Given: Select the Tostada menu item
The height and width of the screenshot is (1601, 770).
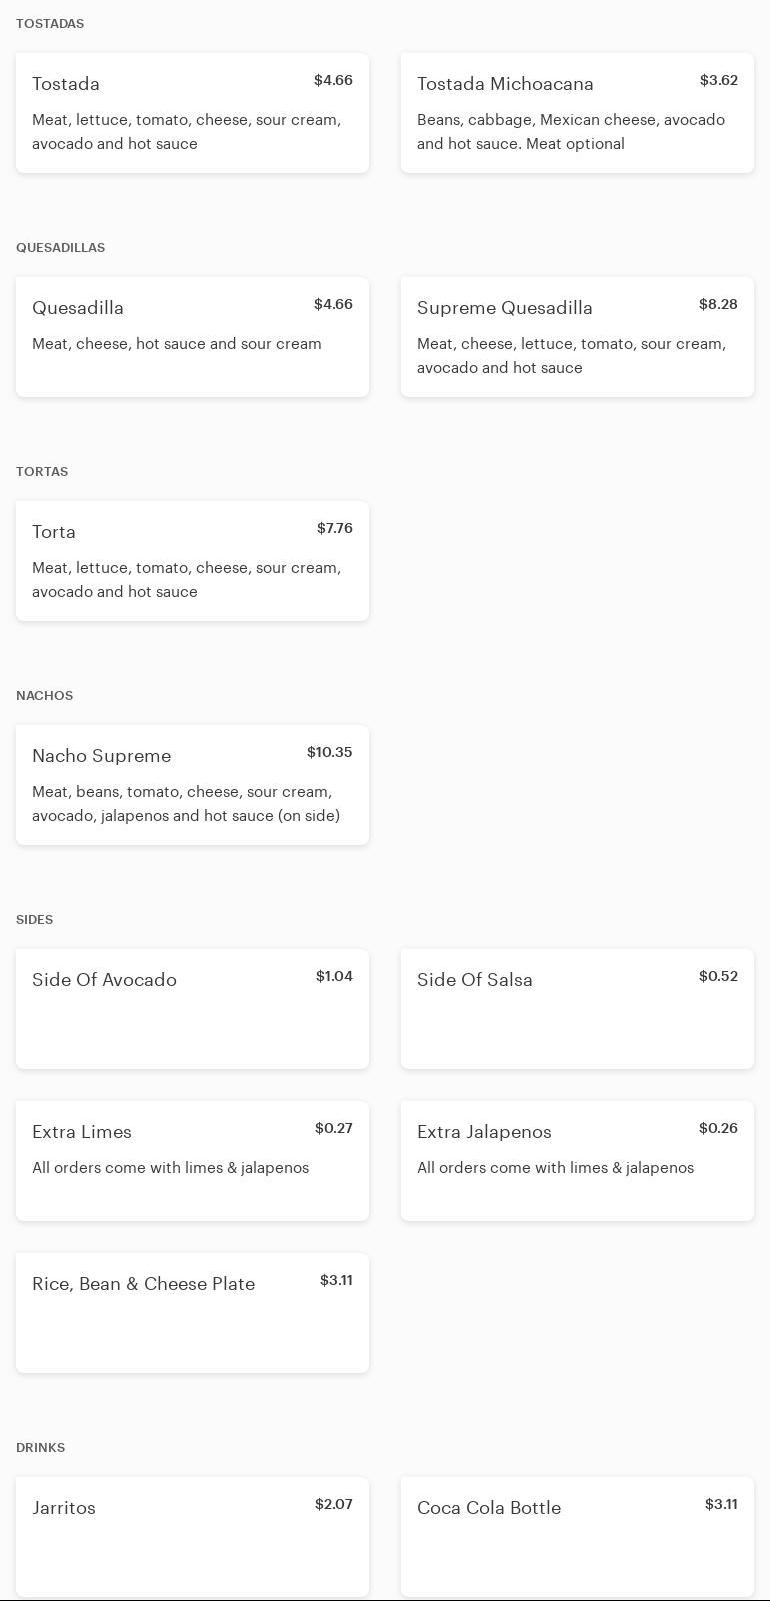Looking at the screenshot, I should click(x=192, y=113).
